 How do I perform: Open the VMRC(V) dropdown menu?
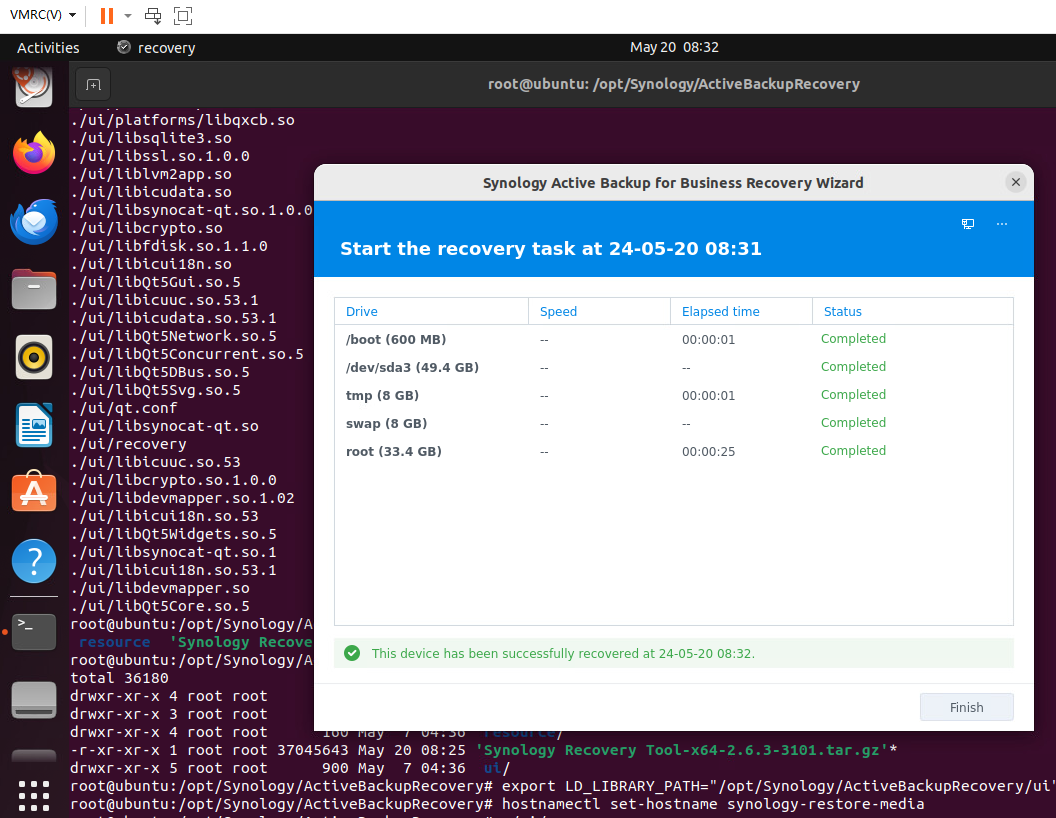click(42, 15)
